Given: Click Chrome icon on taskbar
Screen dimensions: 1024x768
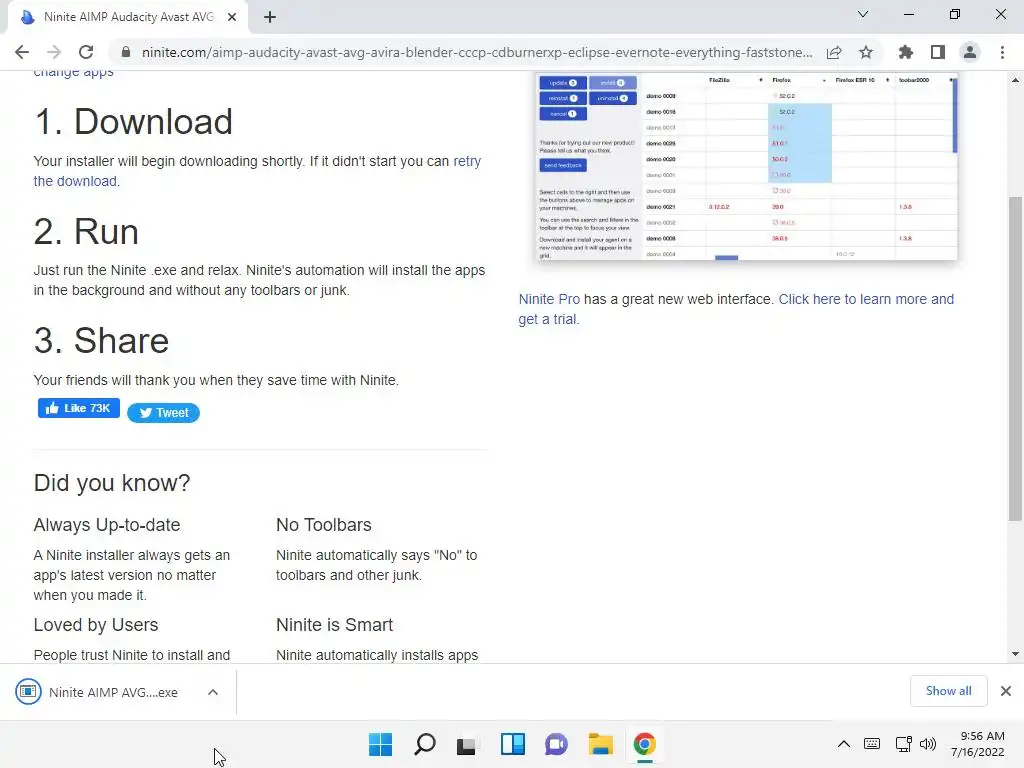Looking at the screenshot, I should 645,744.
